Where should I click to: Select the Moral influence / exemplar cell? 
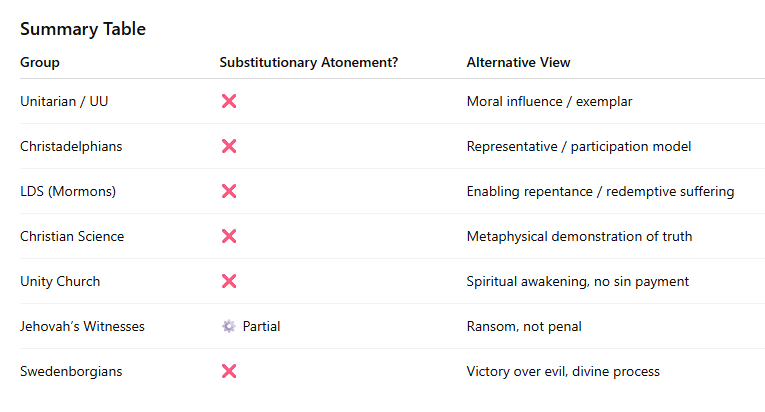(549, 101)
